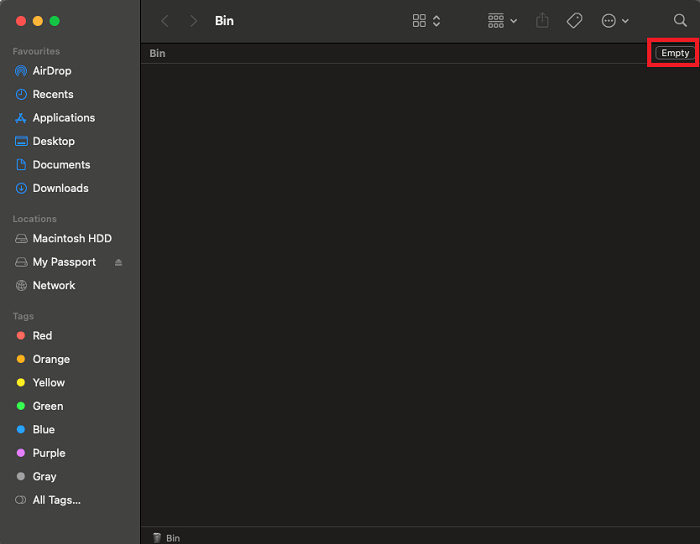700x544 pixels.
Task: Switch view mode with icon view selector
Action: pyautogui.click(x=427, y=20)
